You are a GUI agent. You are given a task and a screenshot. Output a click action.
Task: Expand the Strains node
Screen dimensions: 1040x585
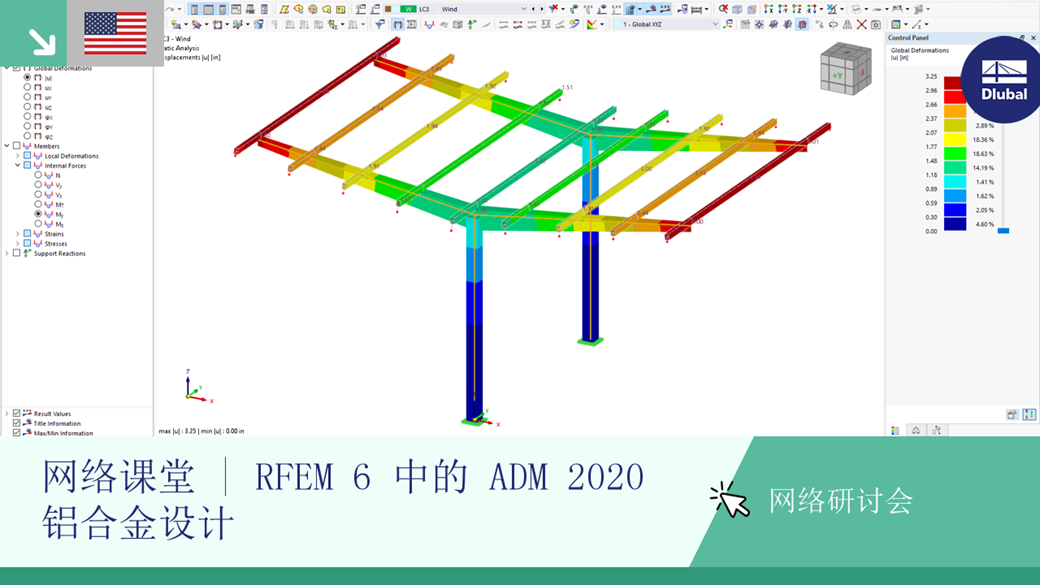pyautogui.click(x=17, y=233)
